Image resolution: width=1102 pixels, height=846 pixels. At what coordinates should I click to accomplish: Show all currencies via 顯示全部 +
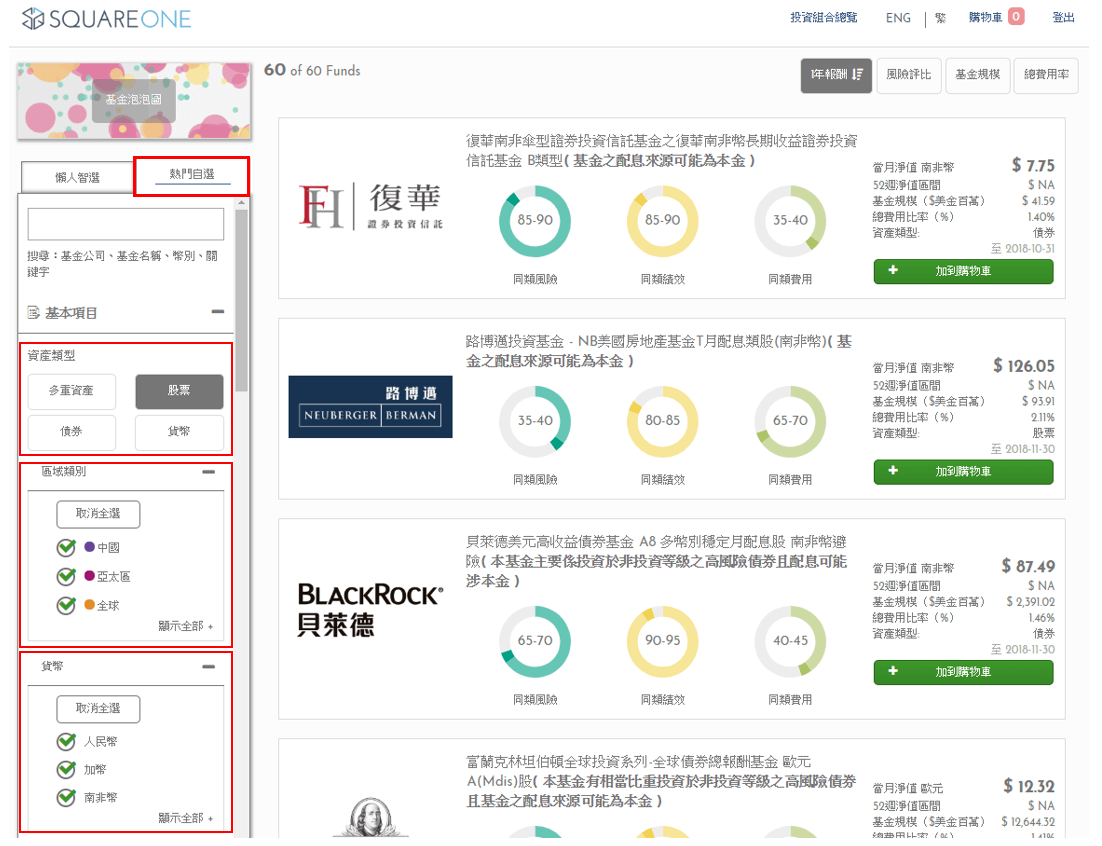(186, 818)
